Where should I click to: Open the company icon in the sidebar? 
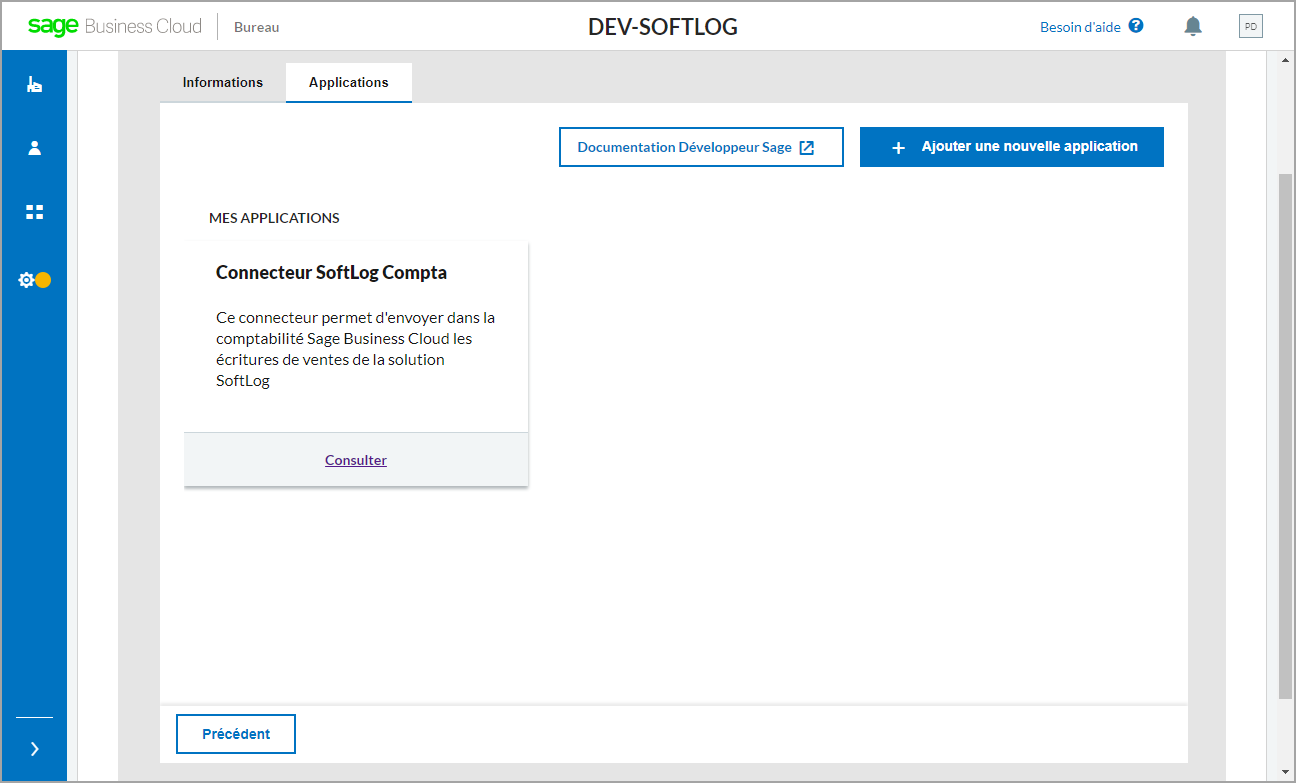(x=34, y=85)
